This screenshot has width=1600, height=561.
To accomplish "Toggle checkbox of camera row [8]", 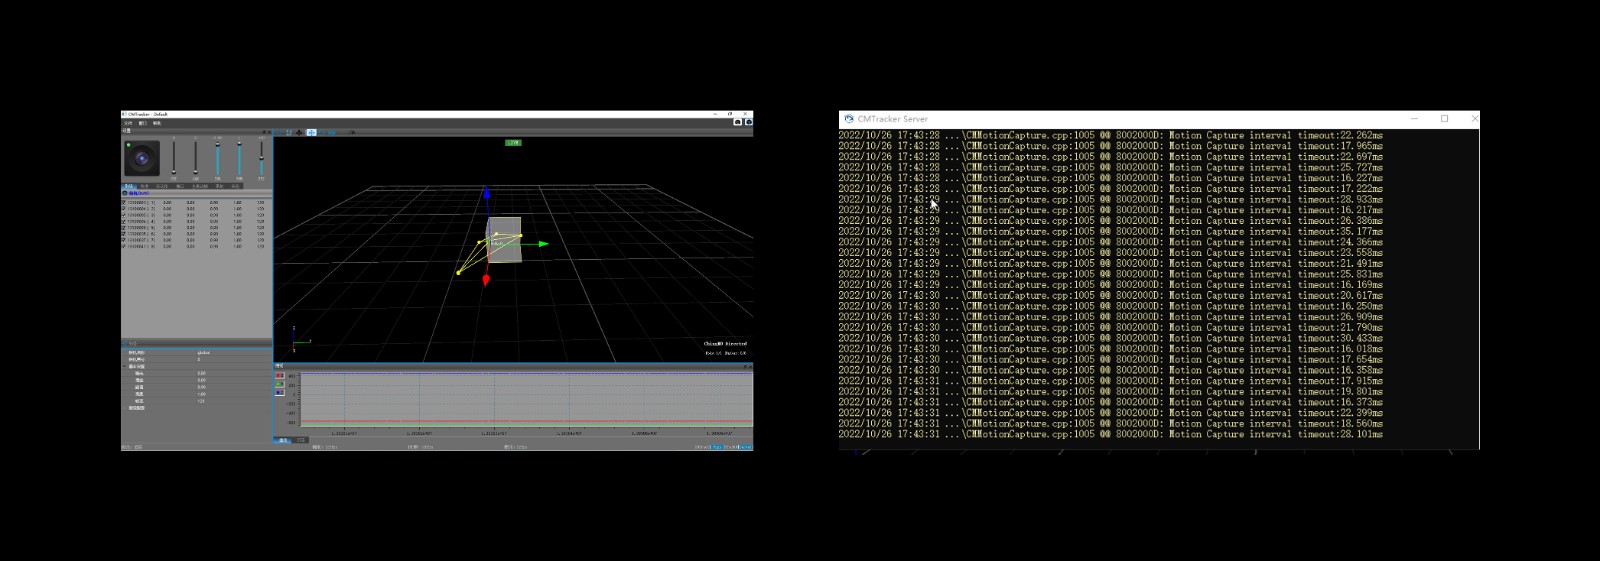I will (x=124, y=246).
